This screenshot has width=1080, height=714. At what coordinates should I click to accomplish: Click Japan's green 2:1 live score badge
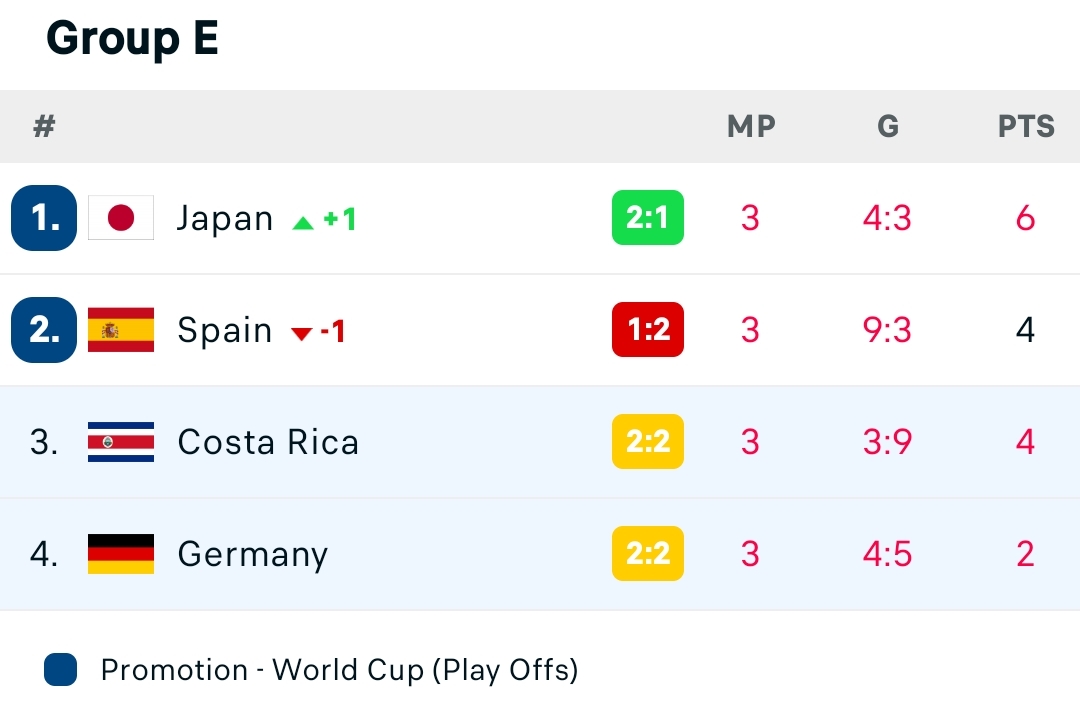647,218
